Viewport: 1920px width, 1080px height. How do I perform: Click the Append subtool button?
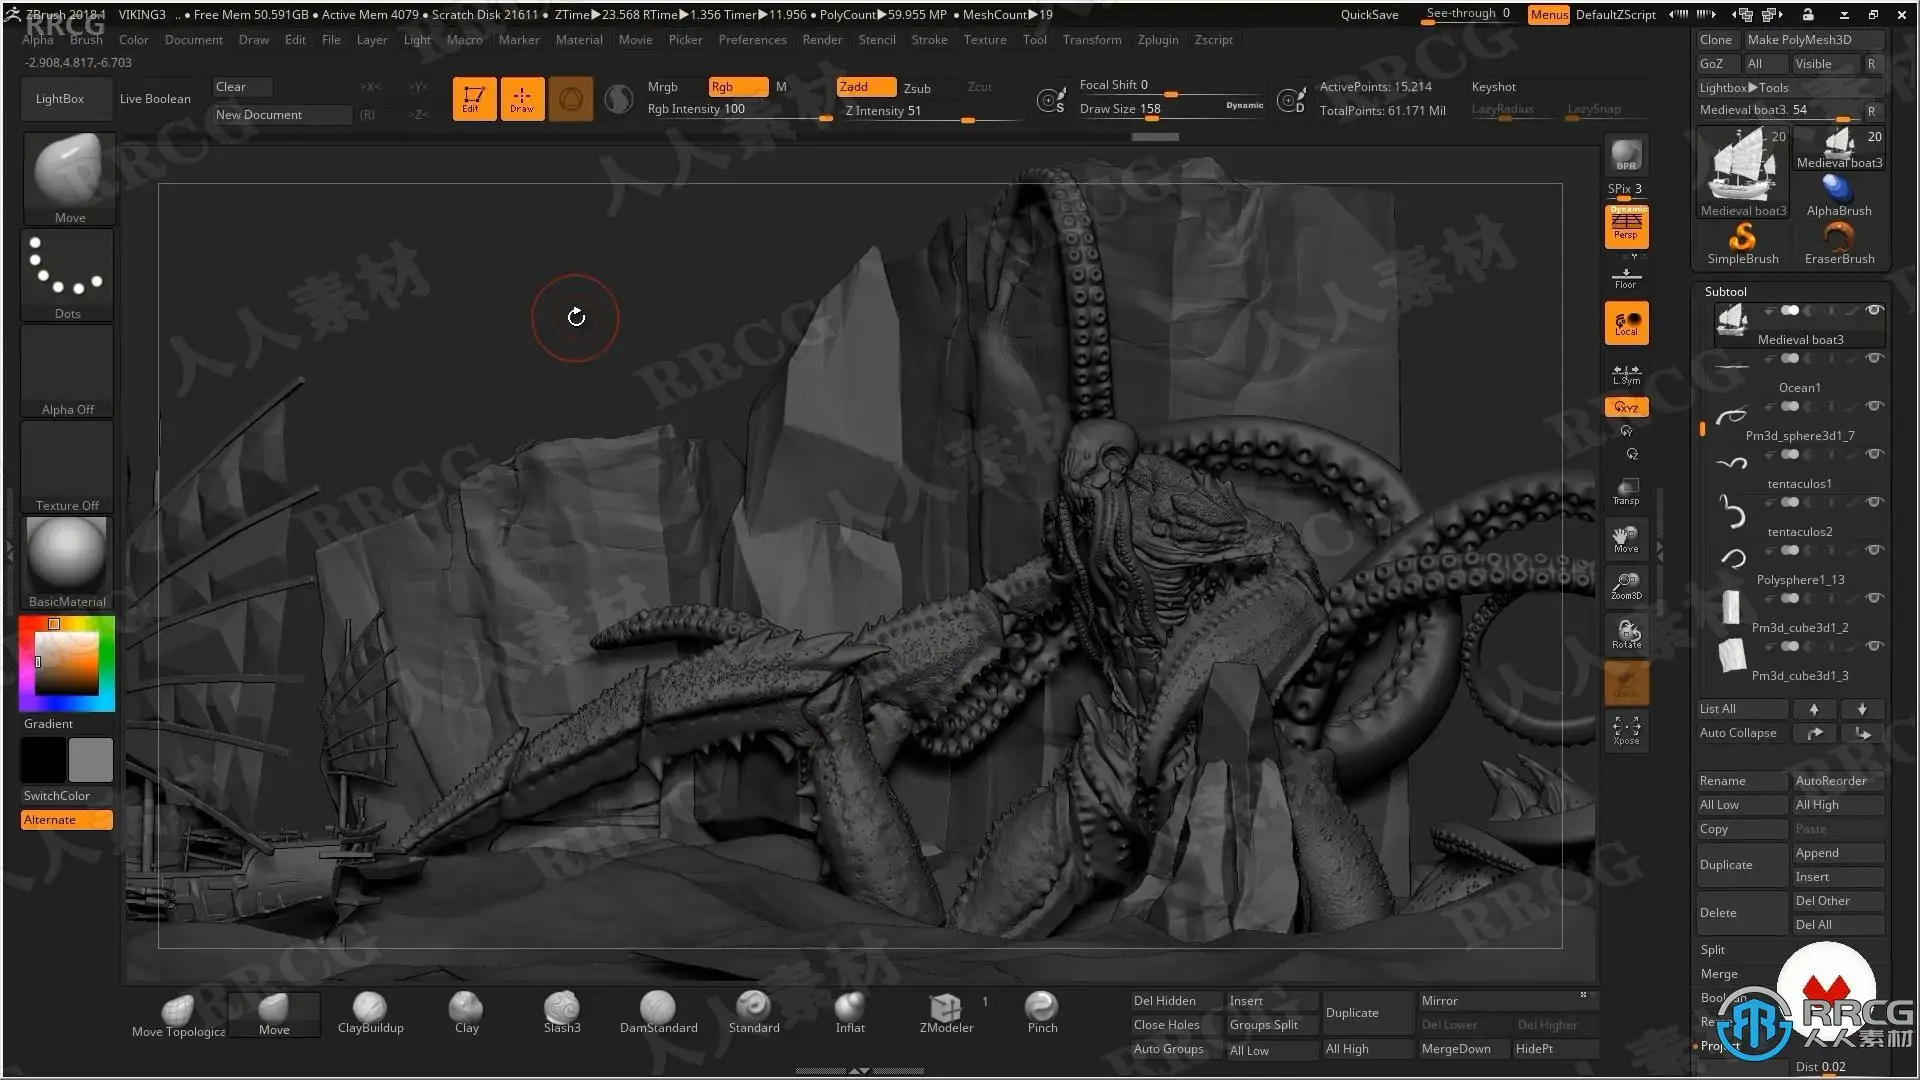(1838, 853)
